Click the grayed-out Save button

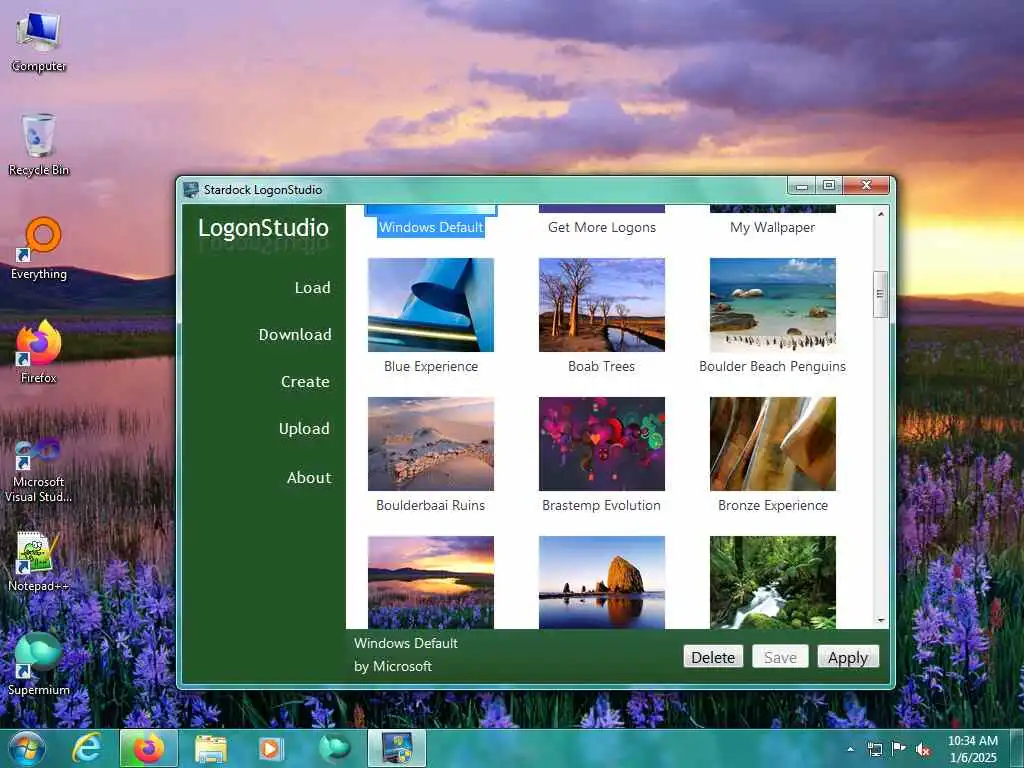(780, 657)
